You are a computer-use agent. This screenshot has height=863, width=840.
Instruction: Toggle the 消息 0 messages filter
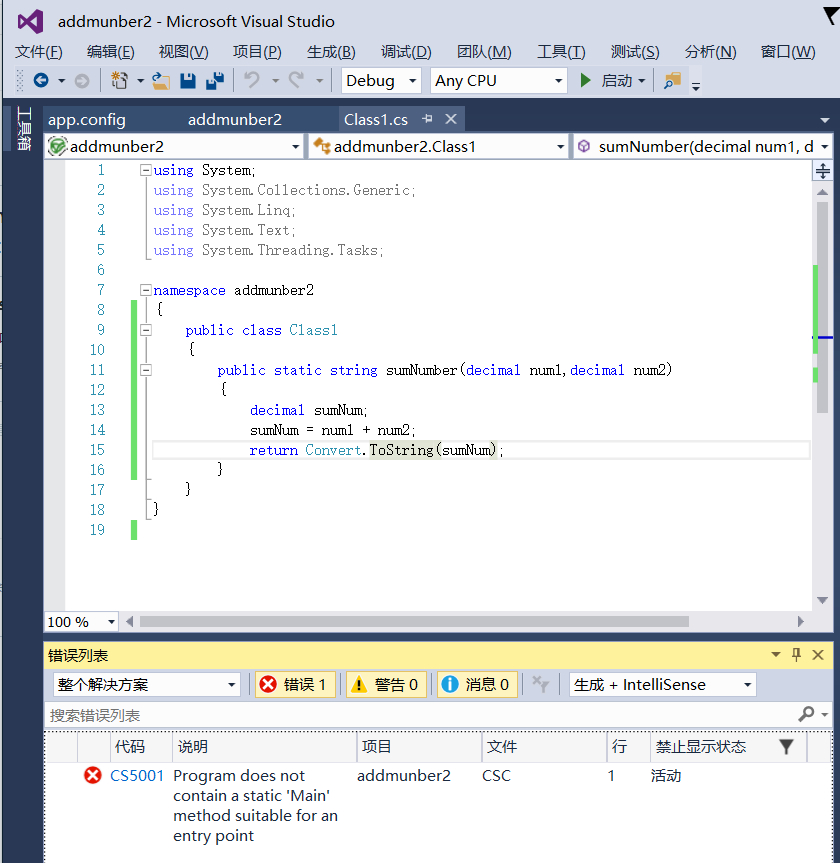(476, 685)
